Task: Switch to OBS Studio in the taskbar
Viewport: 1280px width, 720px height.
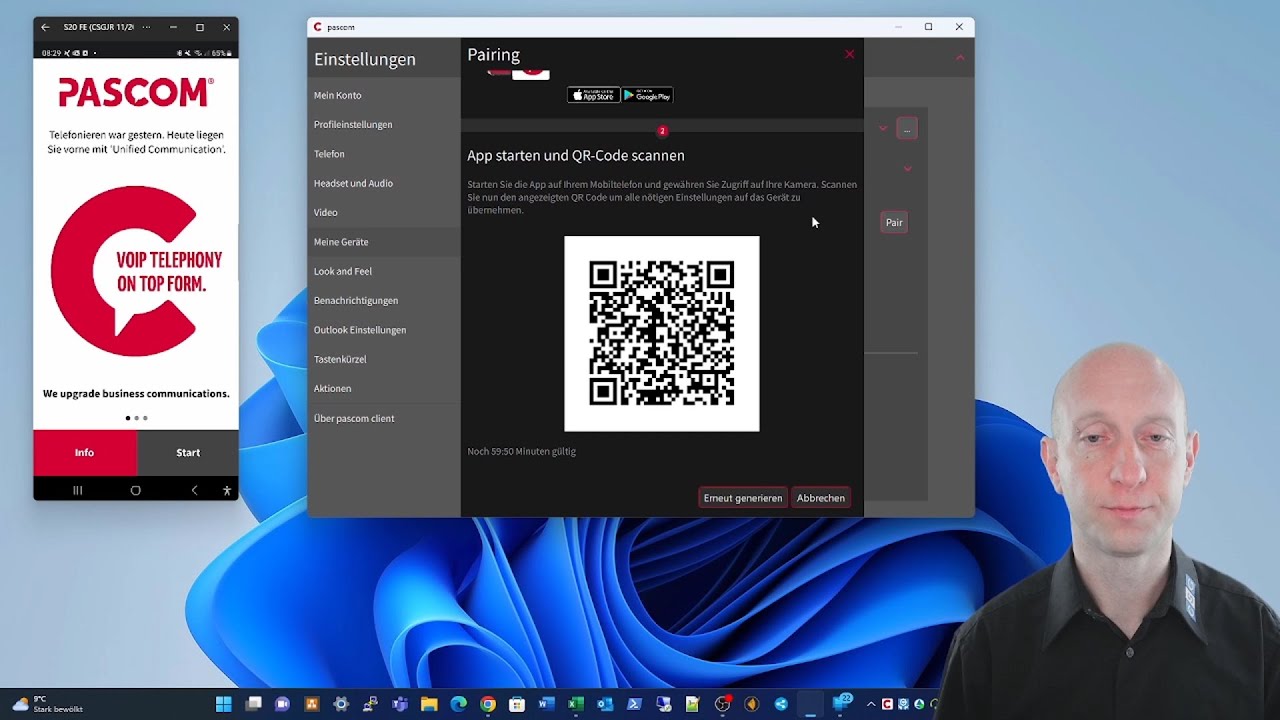Action: pos(722,704)
